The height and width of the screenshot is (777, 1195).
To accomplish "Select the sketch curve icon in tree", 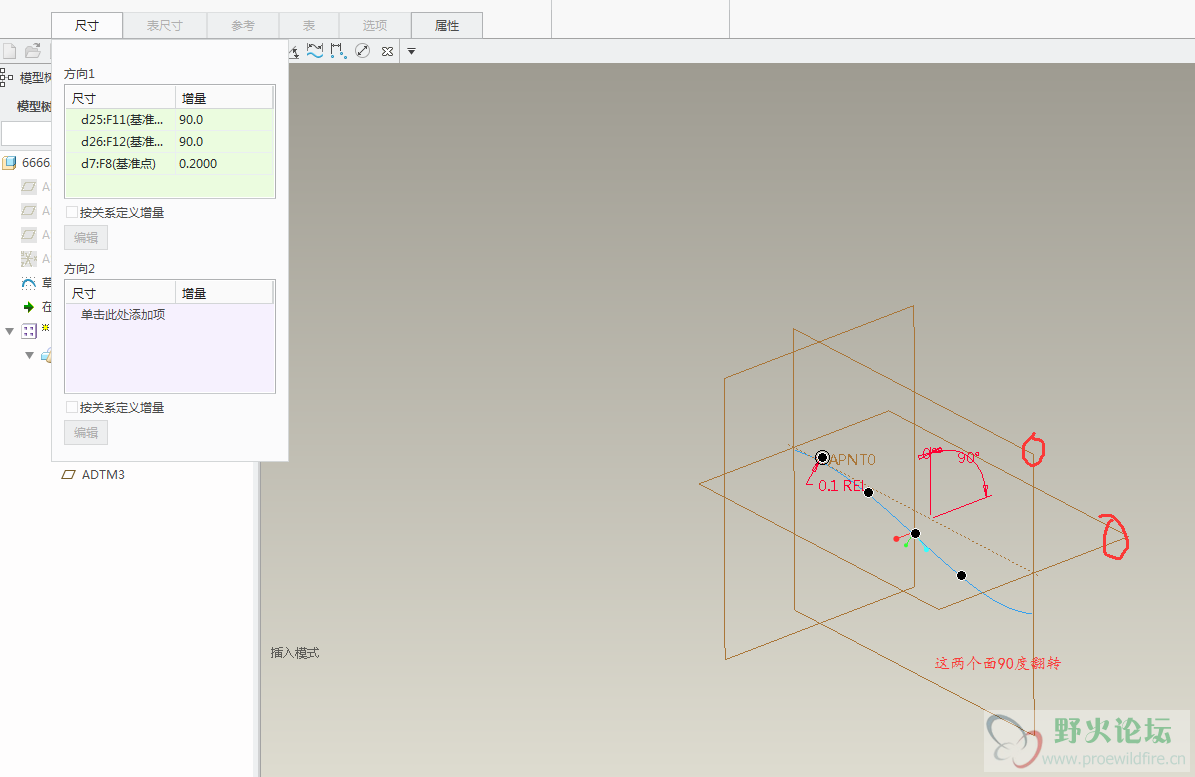I will tap(29, 283).
